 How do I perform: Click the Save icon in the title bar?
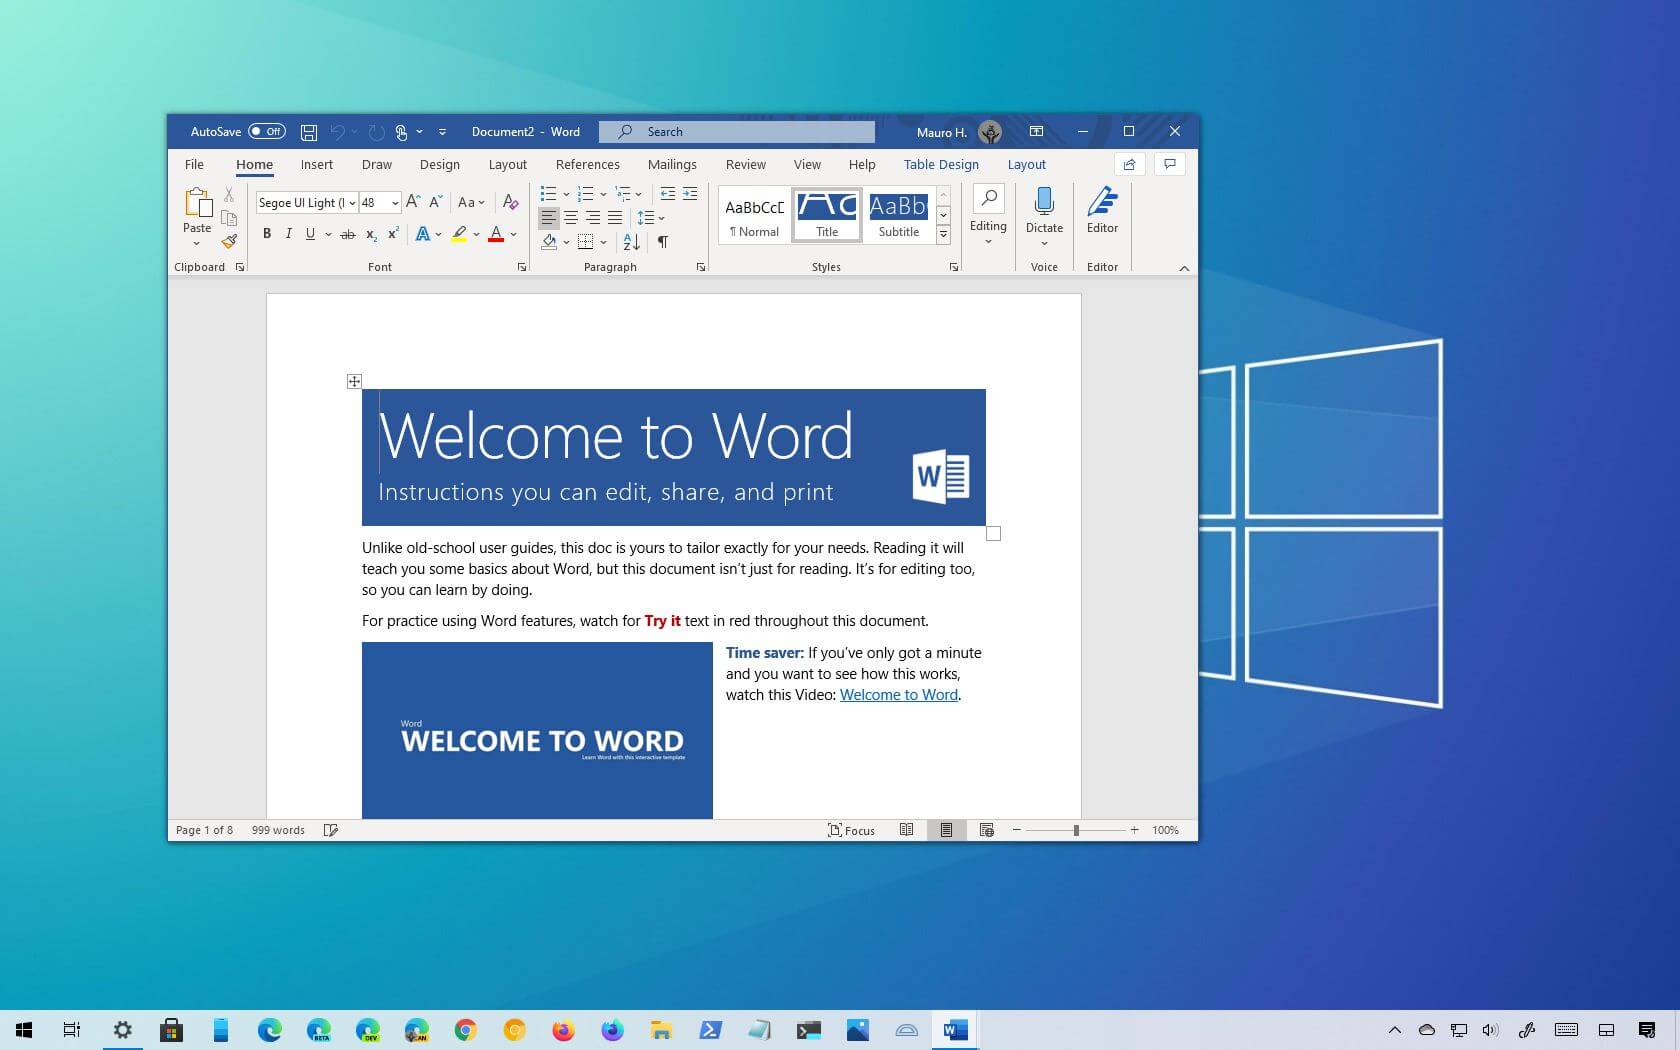coord(309,132)
